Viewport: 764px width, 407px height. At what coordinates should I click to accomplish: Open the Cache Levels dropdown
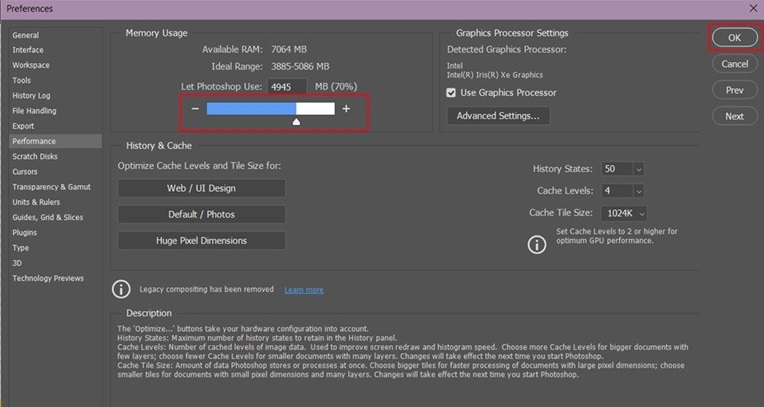point(638,191)
